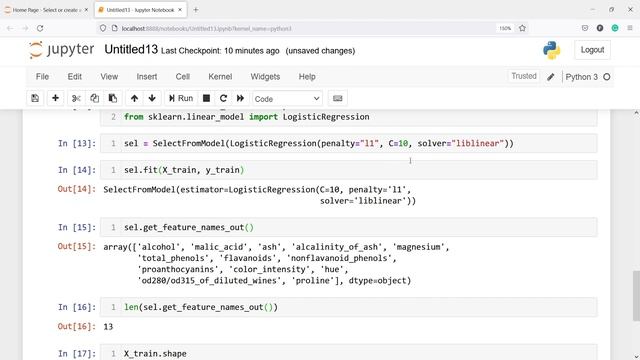Go forward in browser history

click(x=25, y=28)
